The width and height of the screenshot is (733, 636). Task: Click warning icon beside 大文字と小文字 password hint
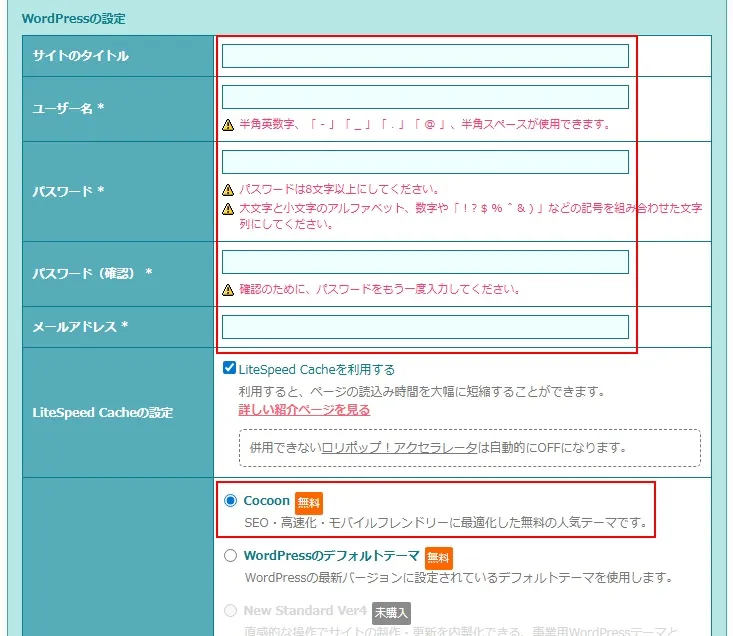[x=228, y=209]
